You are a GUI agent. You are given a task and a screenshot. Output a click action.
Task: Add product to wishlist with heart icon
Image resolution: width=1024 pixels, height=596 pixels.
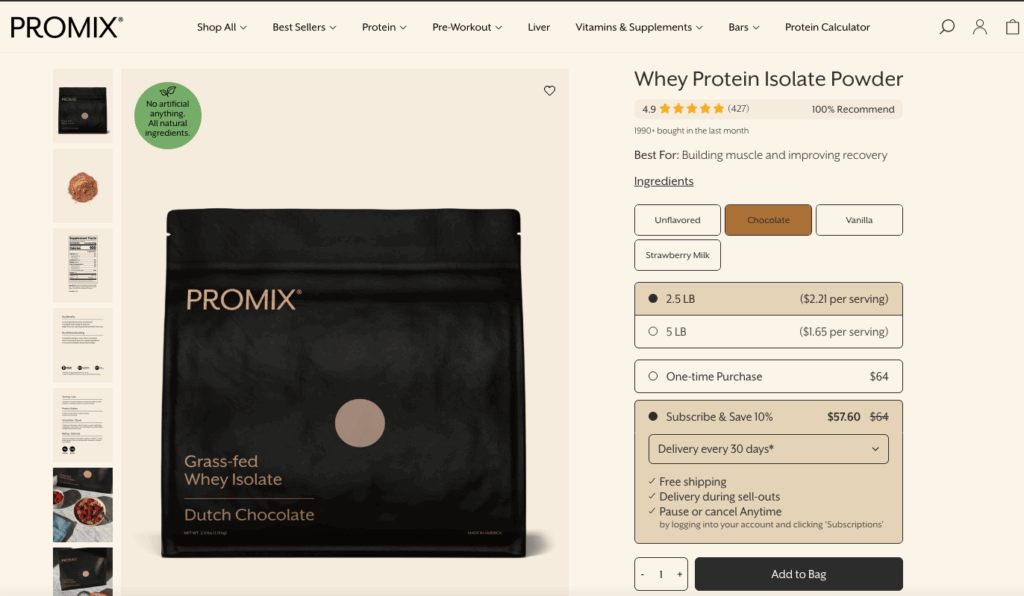pyautogui.click(x=549, y=91)
